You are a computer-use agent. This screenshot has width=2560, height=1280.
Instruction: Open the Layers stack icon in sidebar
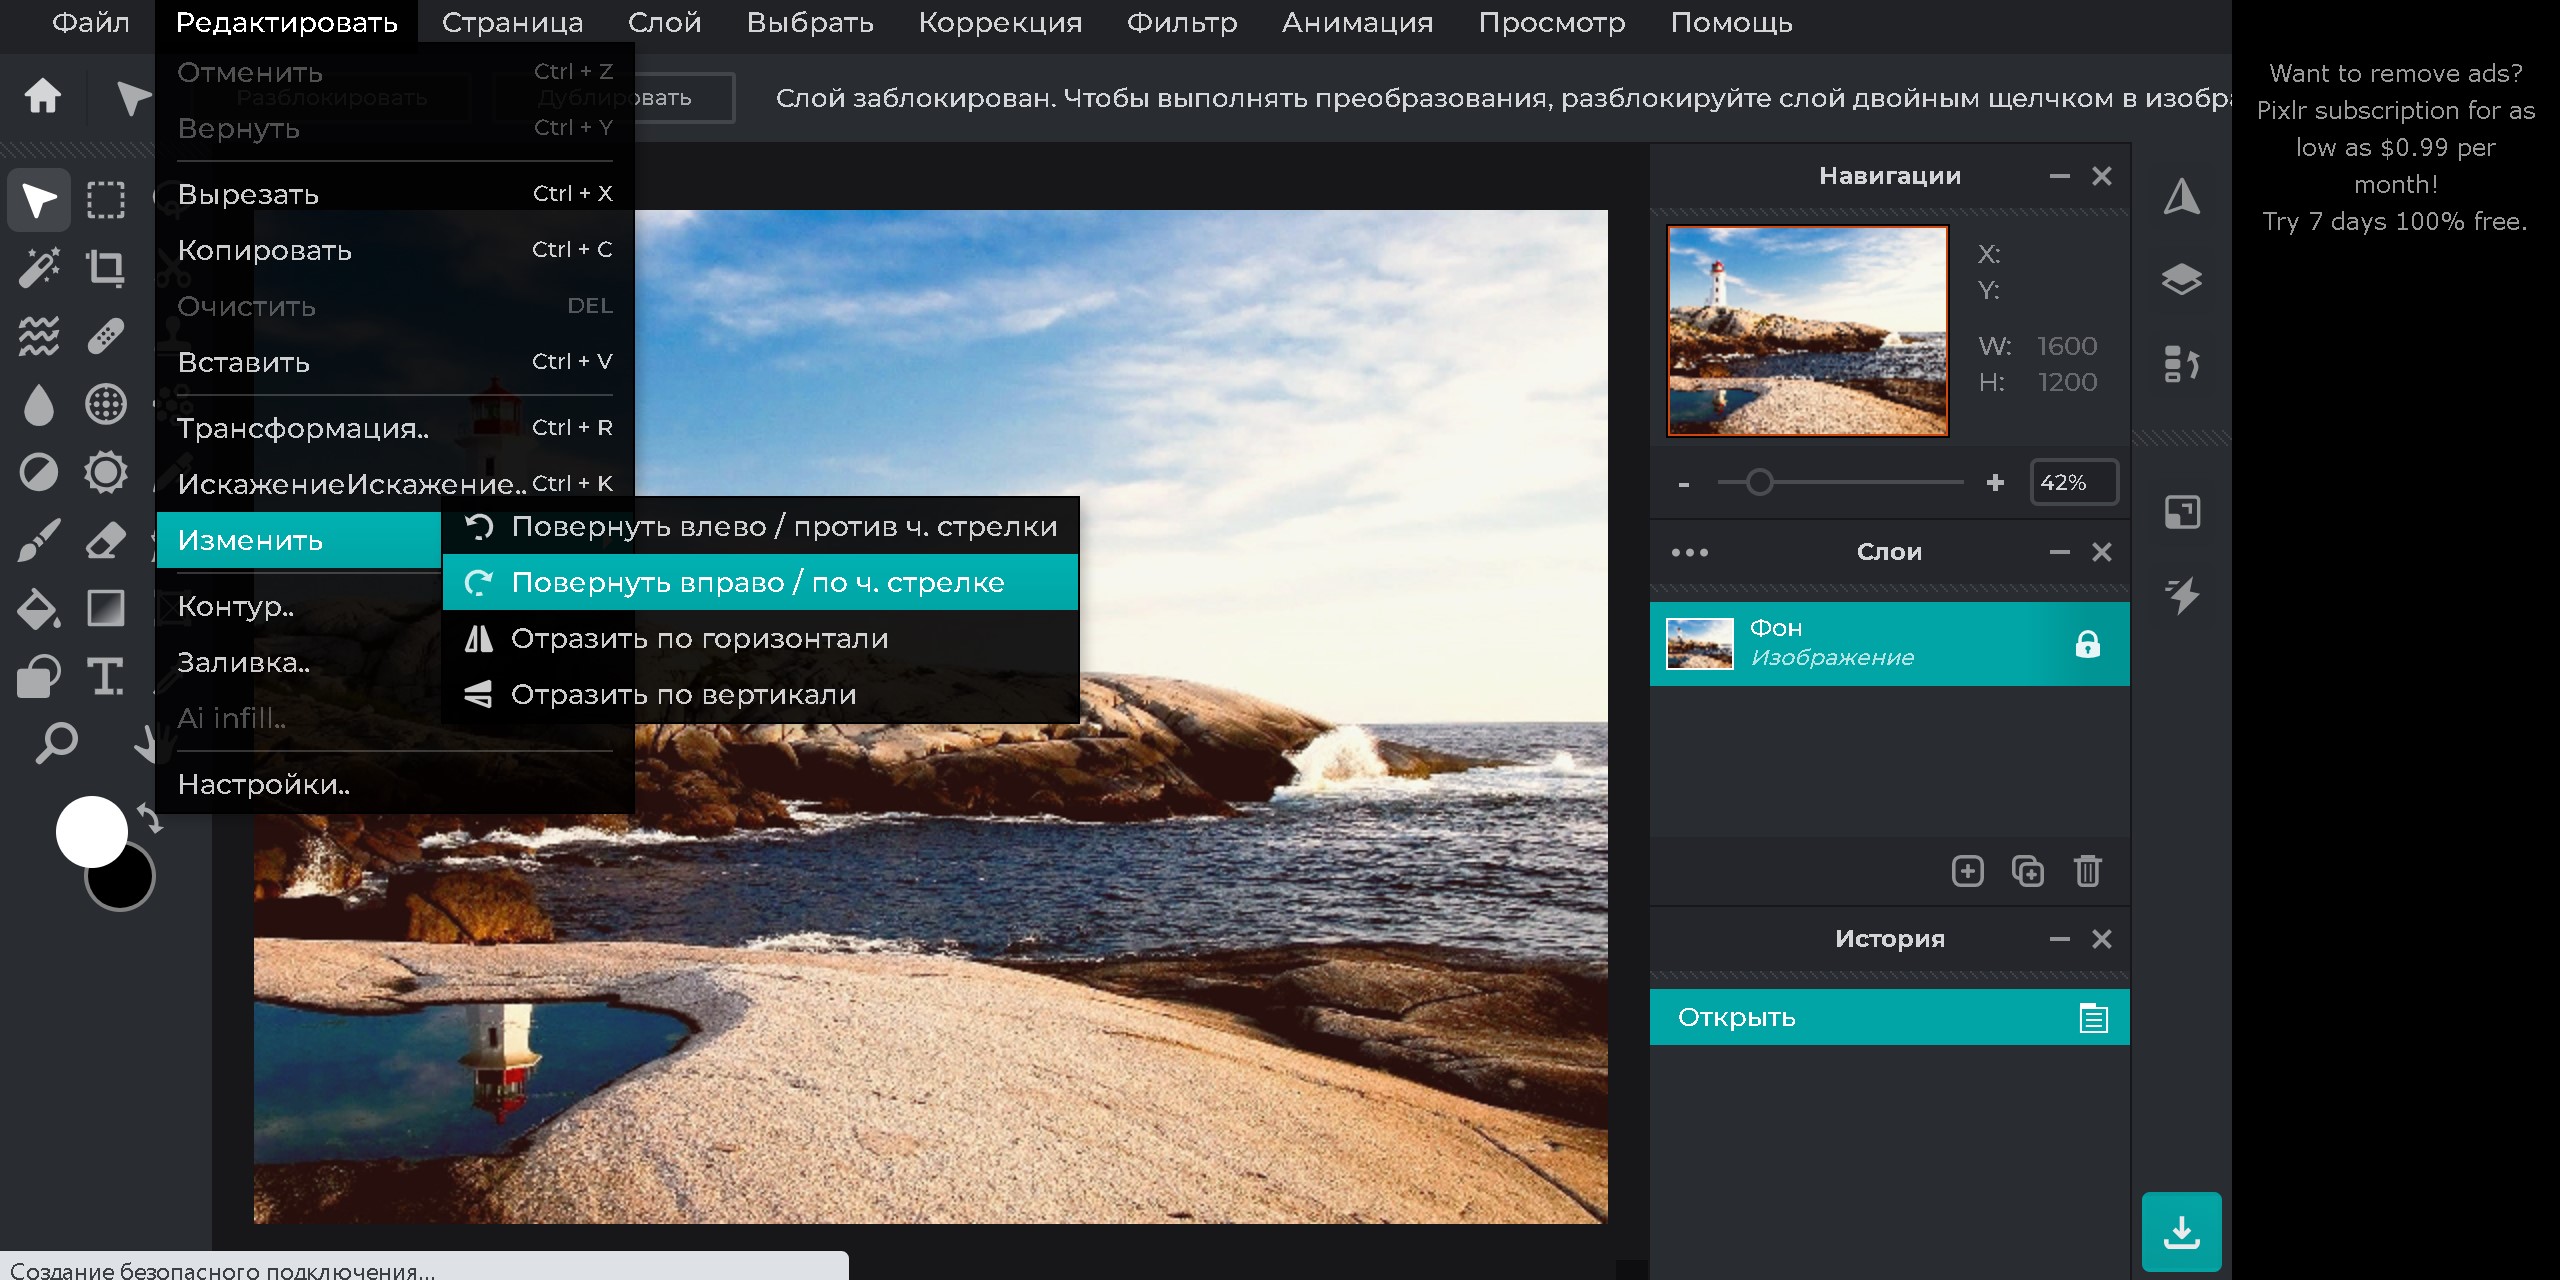tap(2181, 280)
